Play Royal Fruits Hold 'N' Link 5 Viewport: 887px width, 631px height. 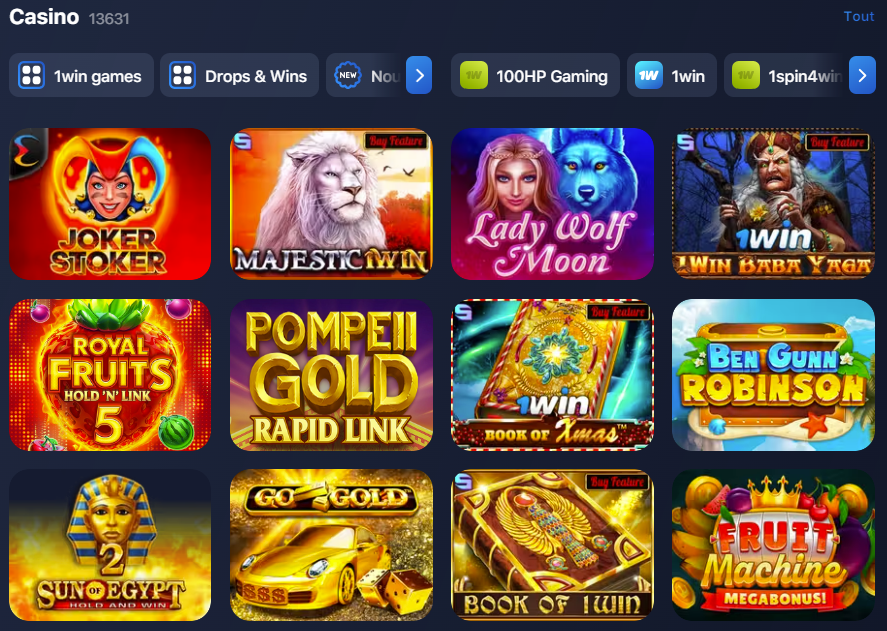(110, 375)
